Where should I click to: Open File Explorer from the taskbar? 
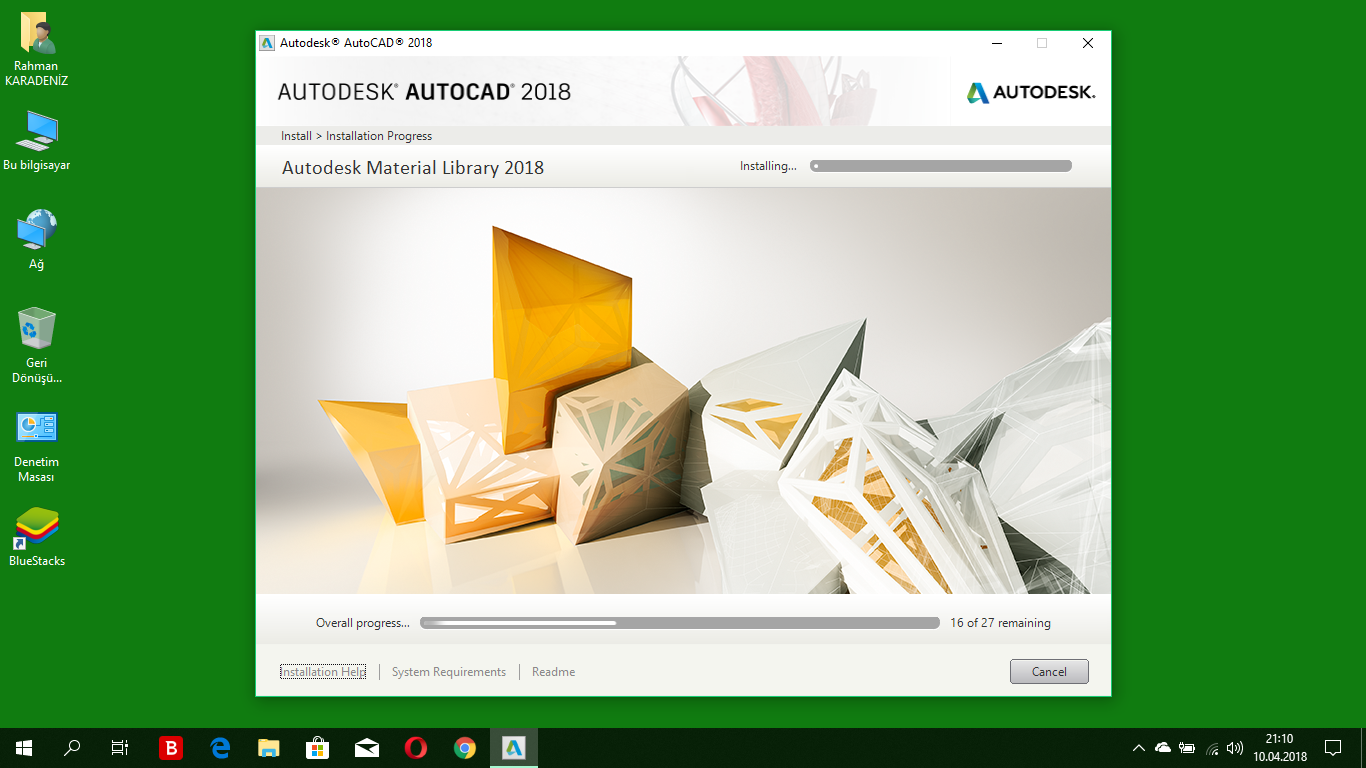tap(269, 748)
